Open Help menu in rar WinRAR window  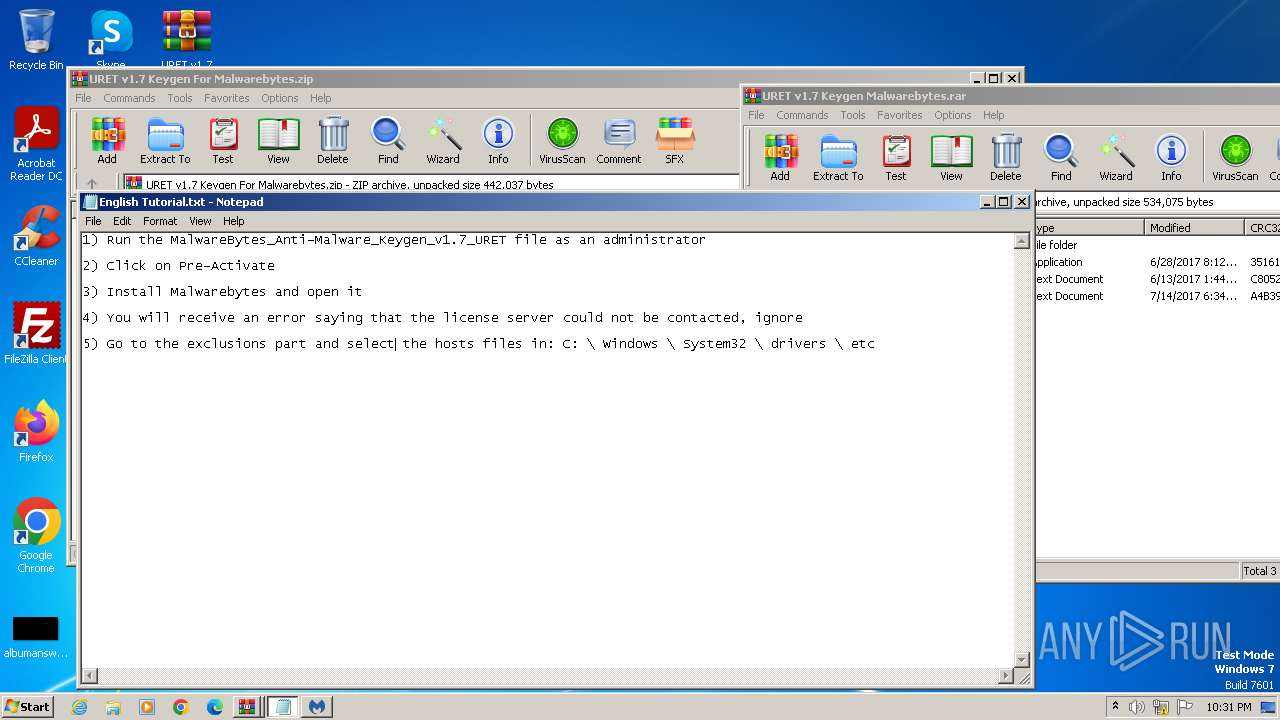click(993, 115)
